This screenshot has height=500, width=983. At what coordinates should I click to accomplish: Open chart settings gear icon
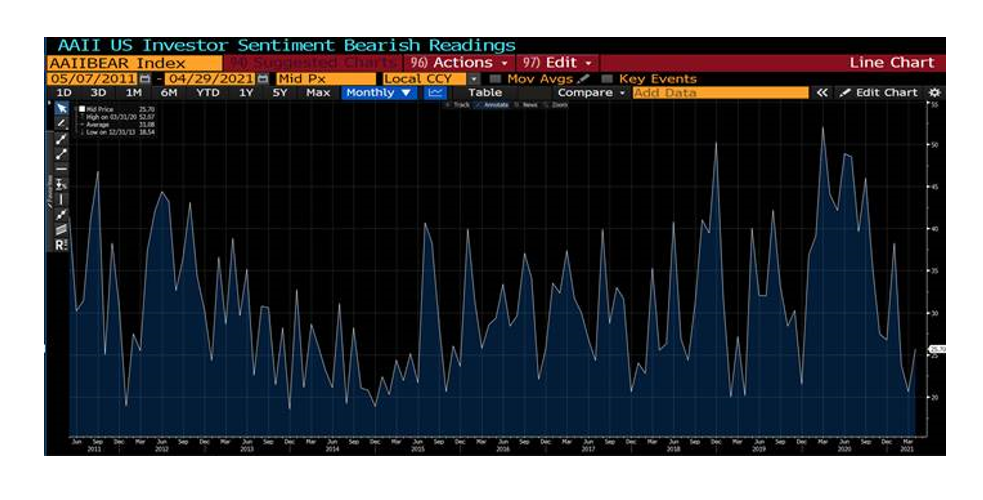click(x=934, y=93)
